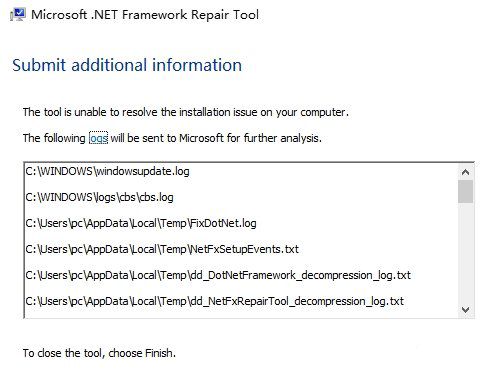Click the log list scroll down arrow
The height and width of the screenshot is (392, 495).
coord(465,310)
